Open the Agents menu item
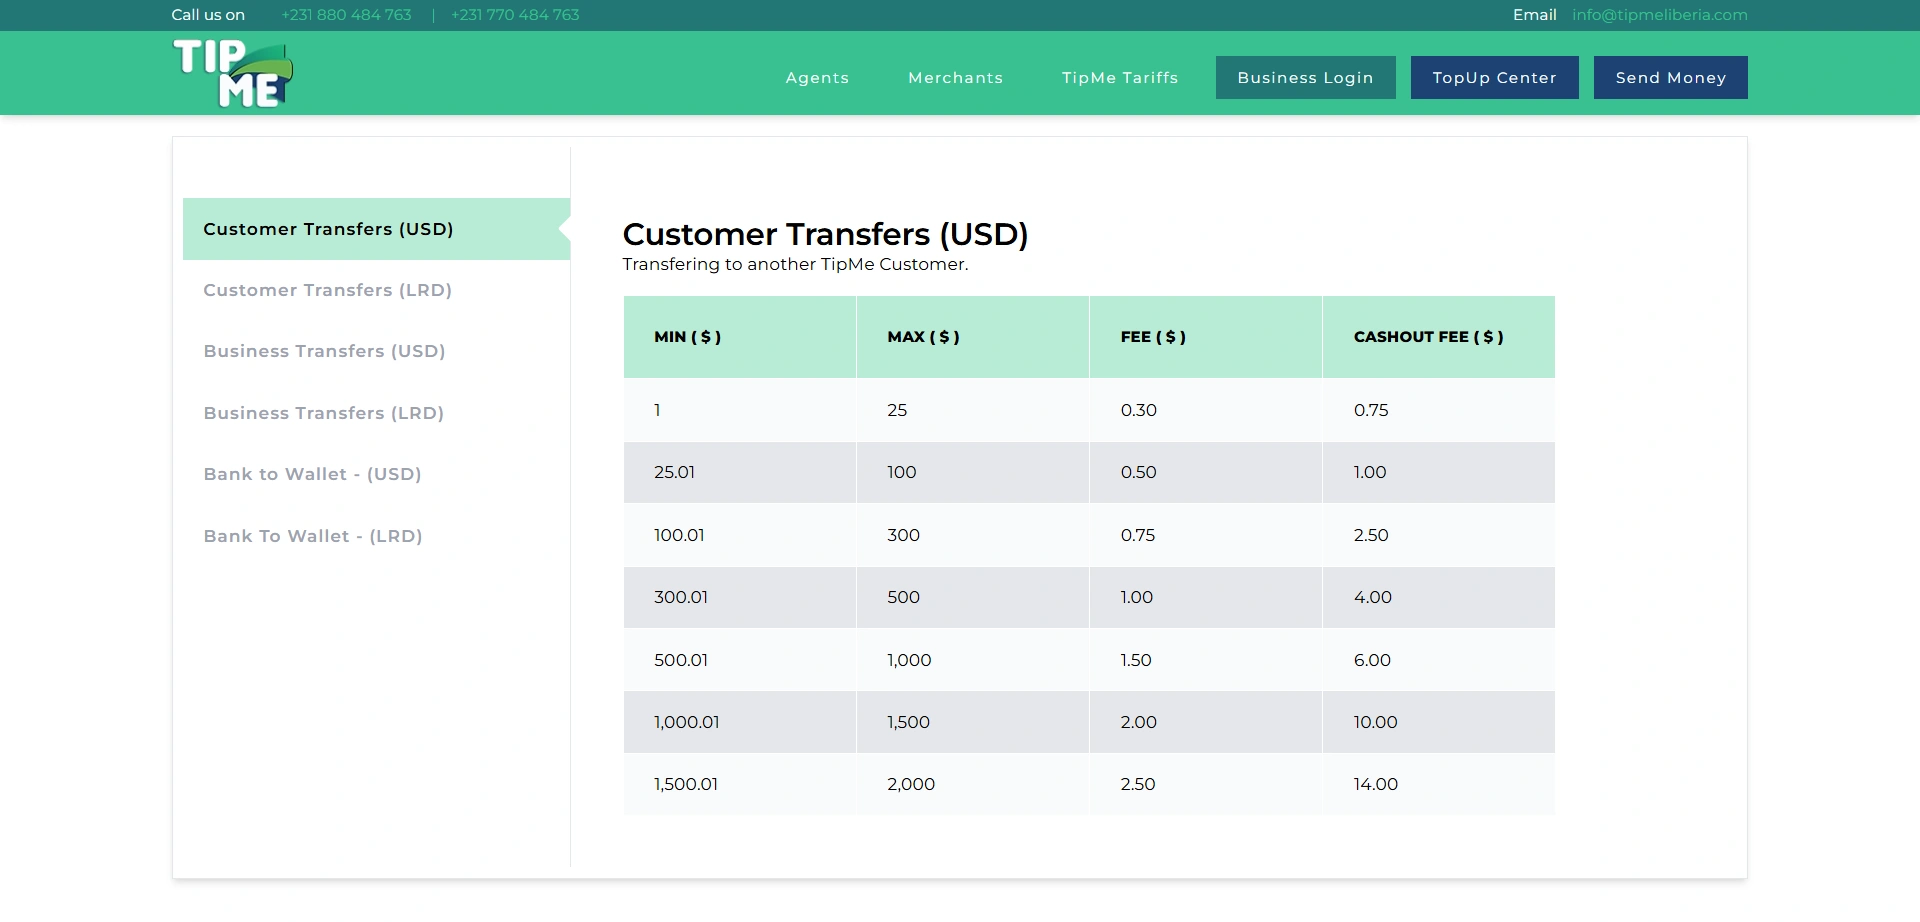The height and width of the screenshot is (922, 1920). [817, 78]
